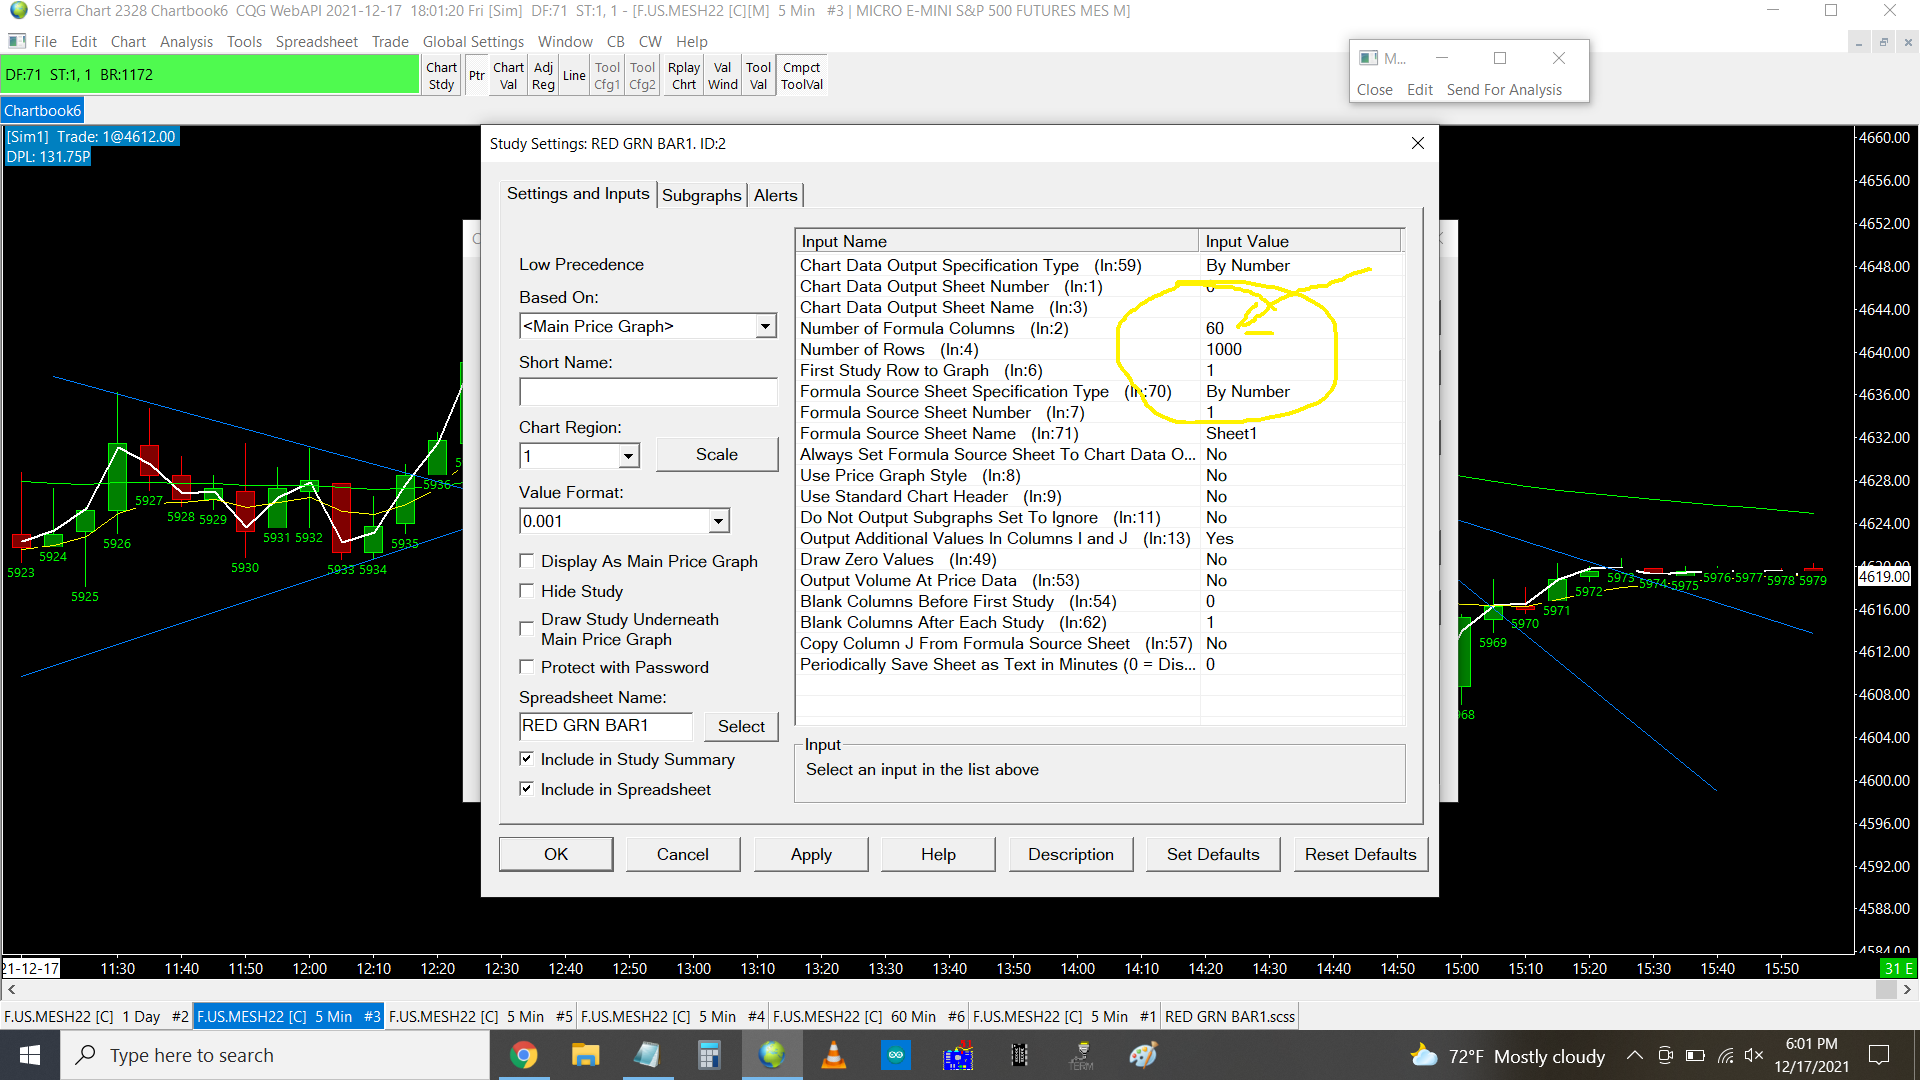Open the Calculator app in the taskbar

coord(709,1055)
